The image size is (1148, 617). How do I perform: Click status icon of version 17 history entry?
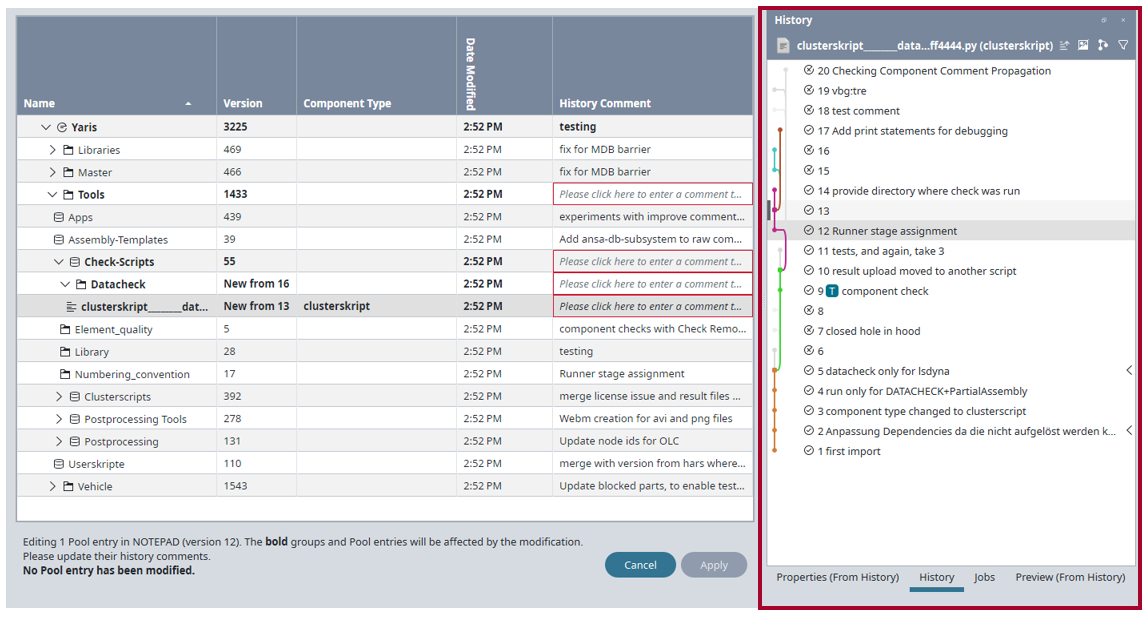(808, 130)
